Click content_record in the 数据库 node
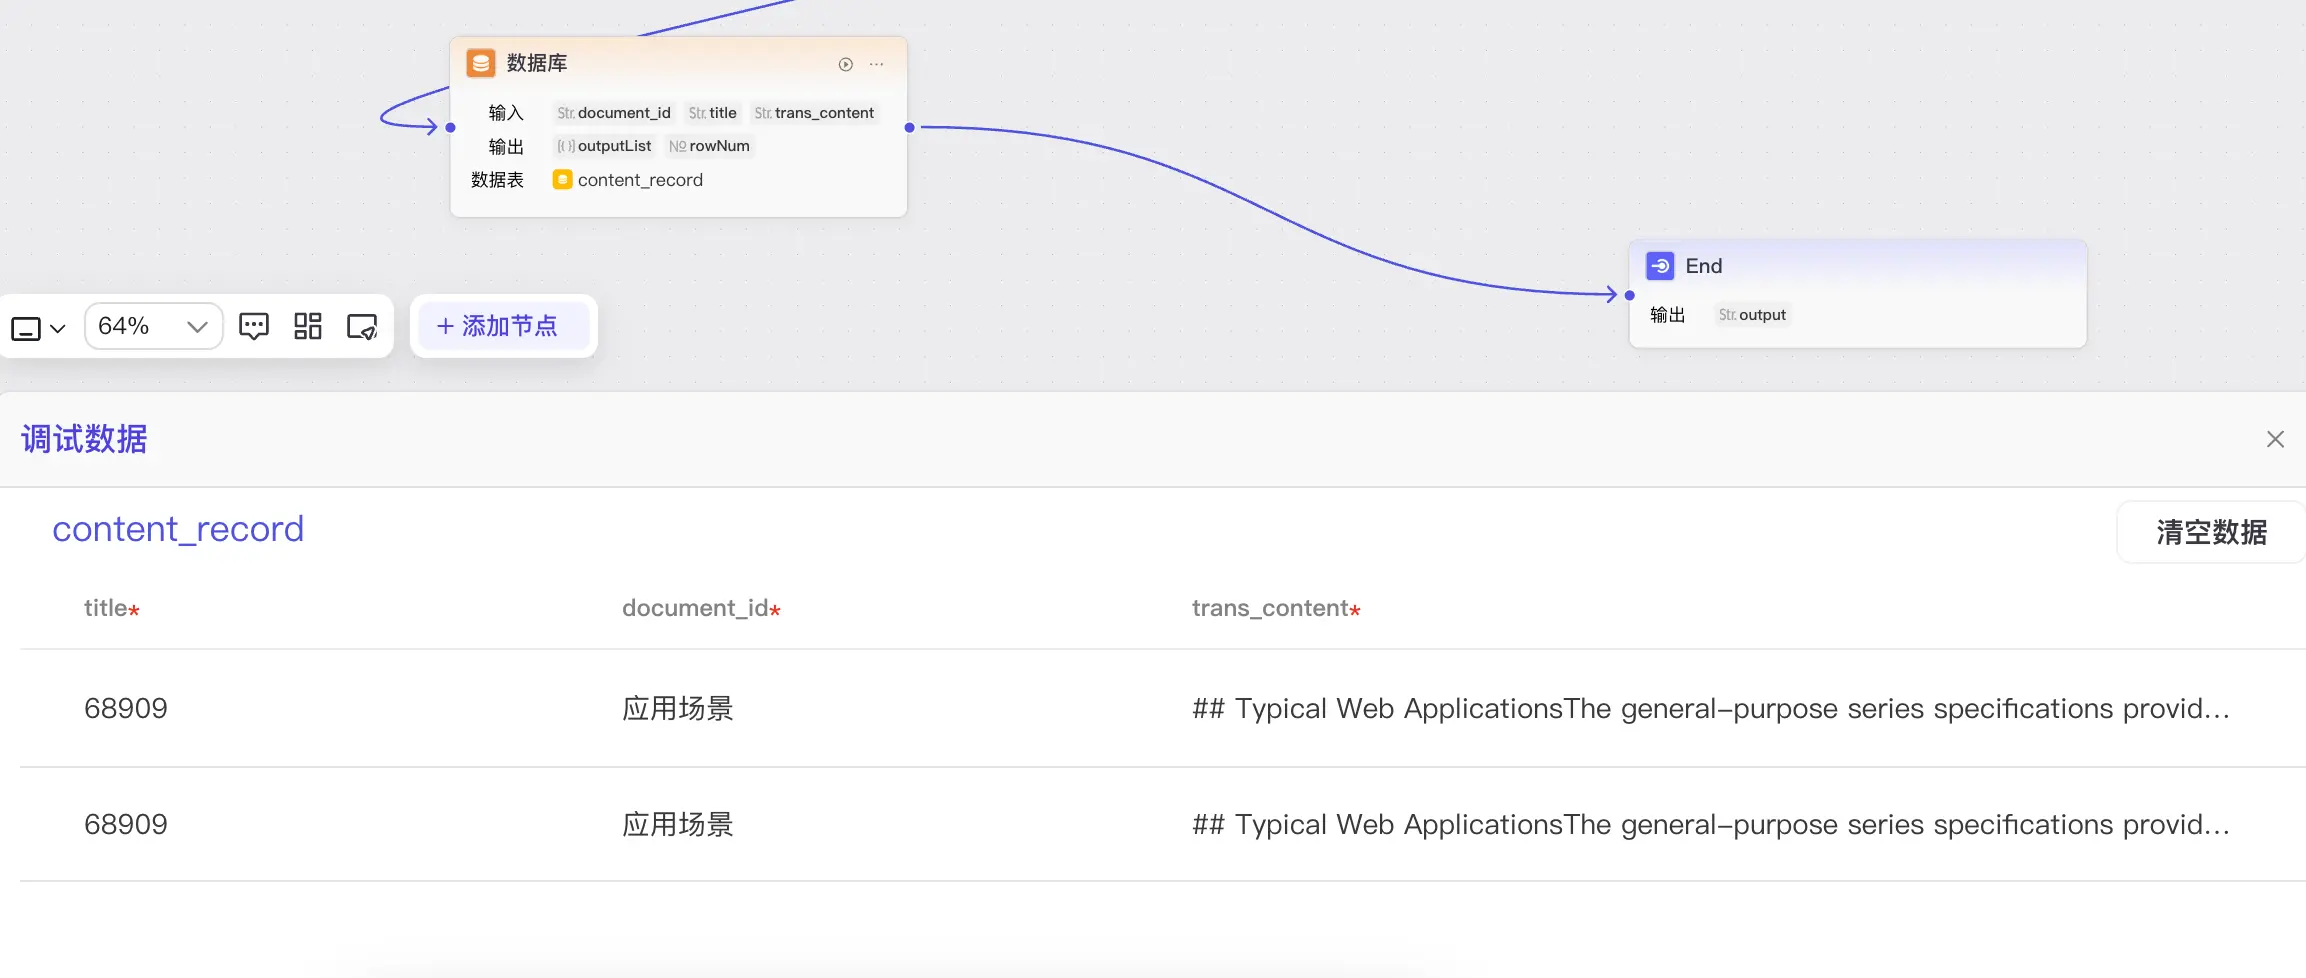Screen dimensions: 2306x978 point(640,180)
